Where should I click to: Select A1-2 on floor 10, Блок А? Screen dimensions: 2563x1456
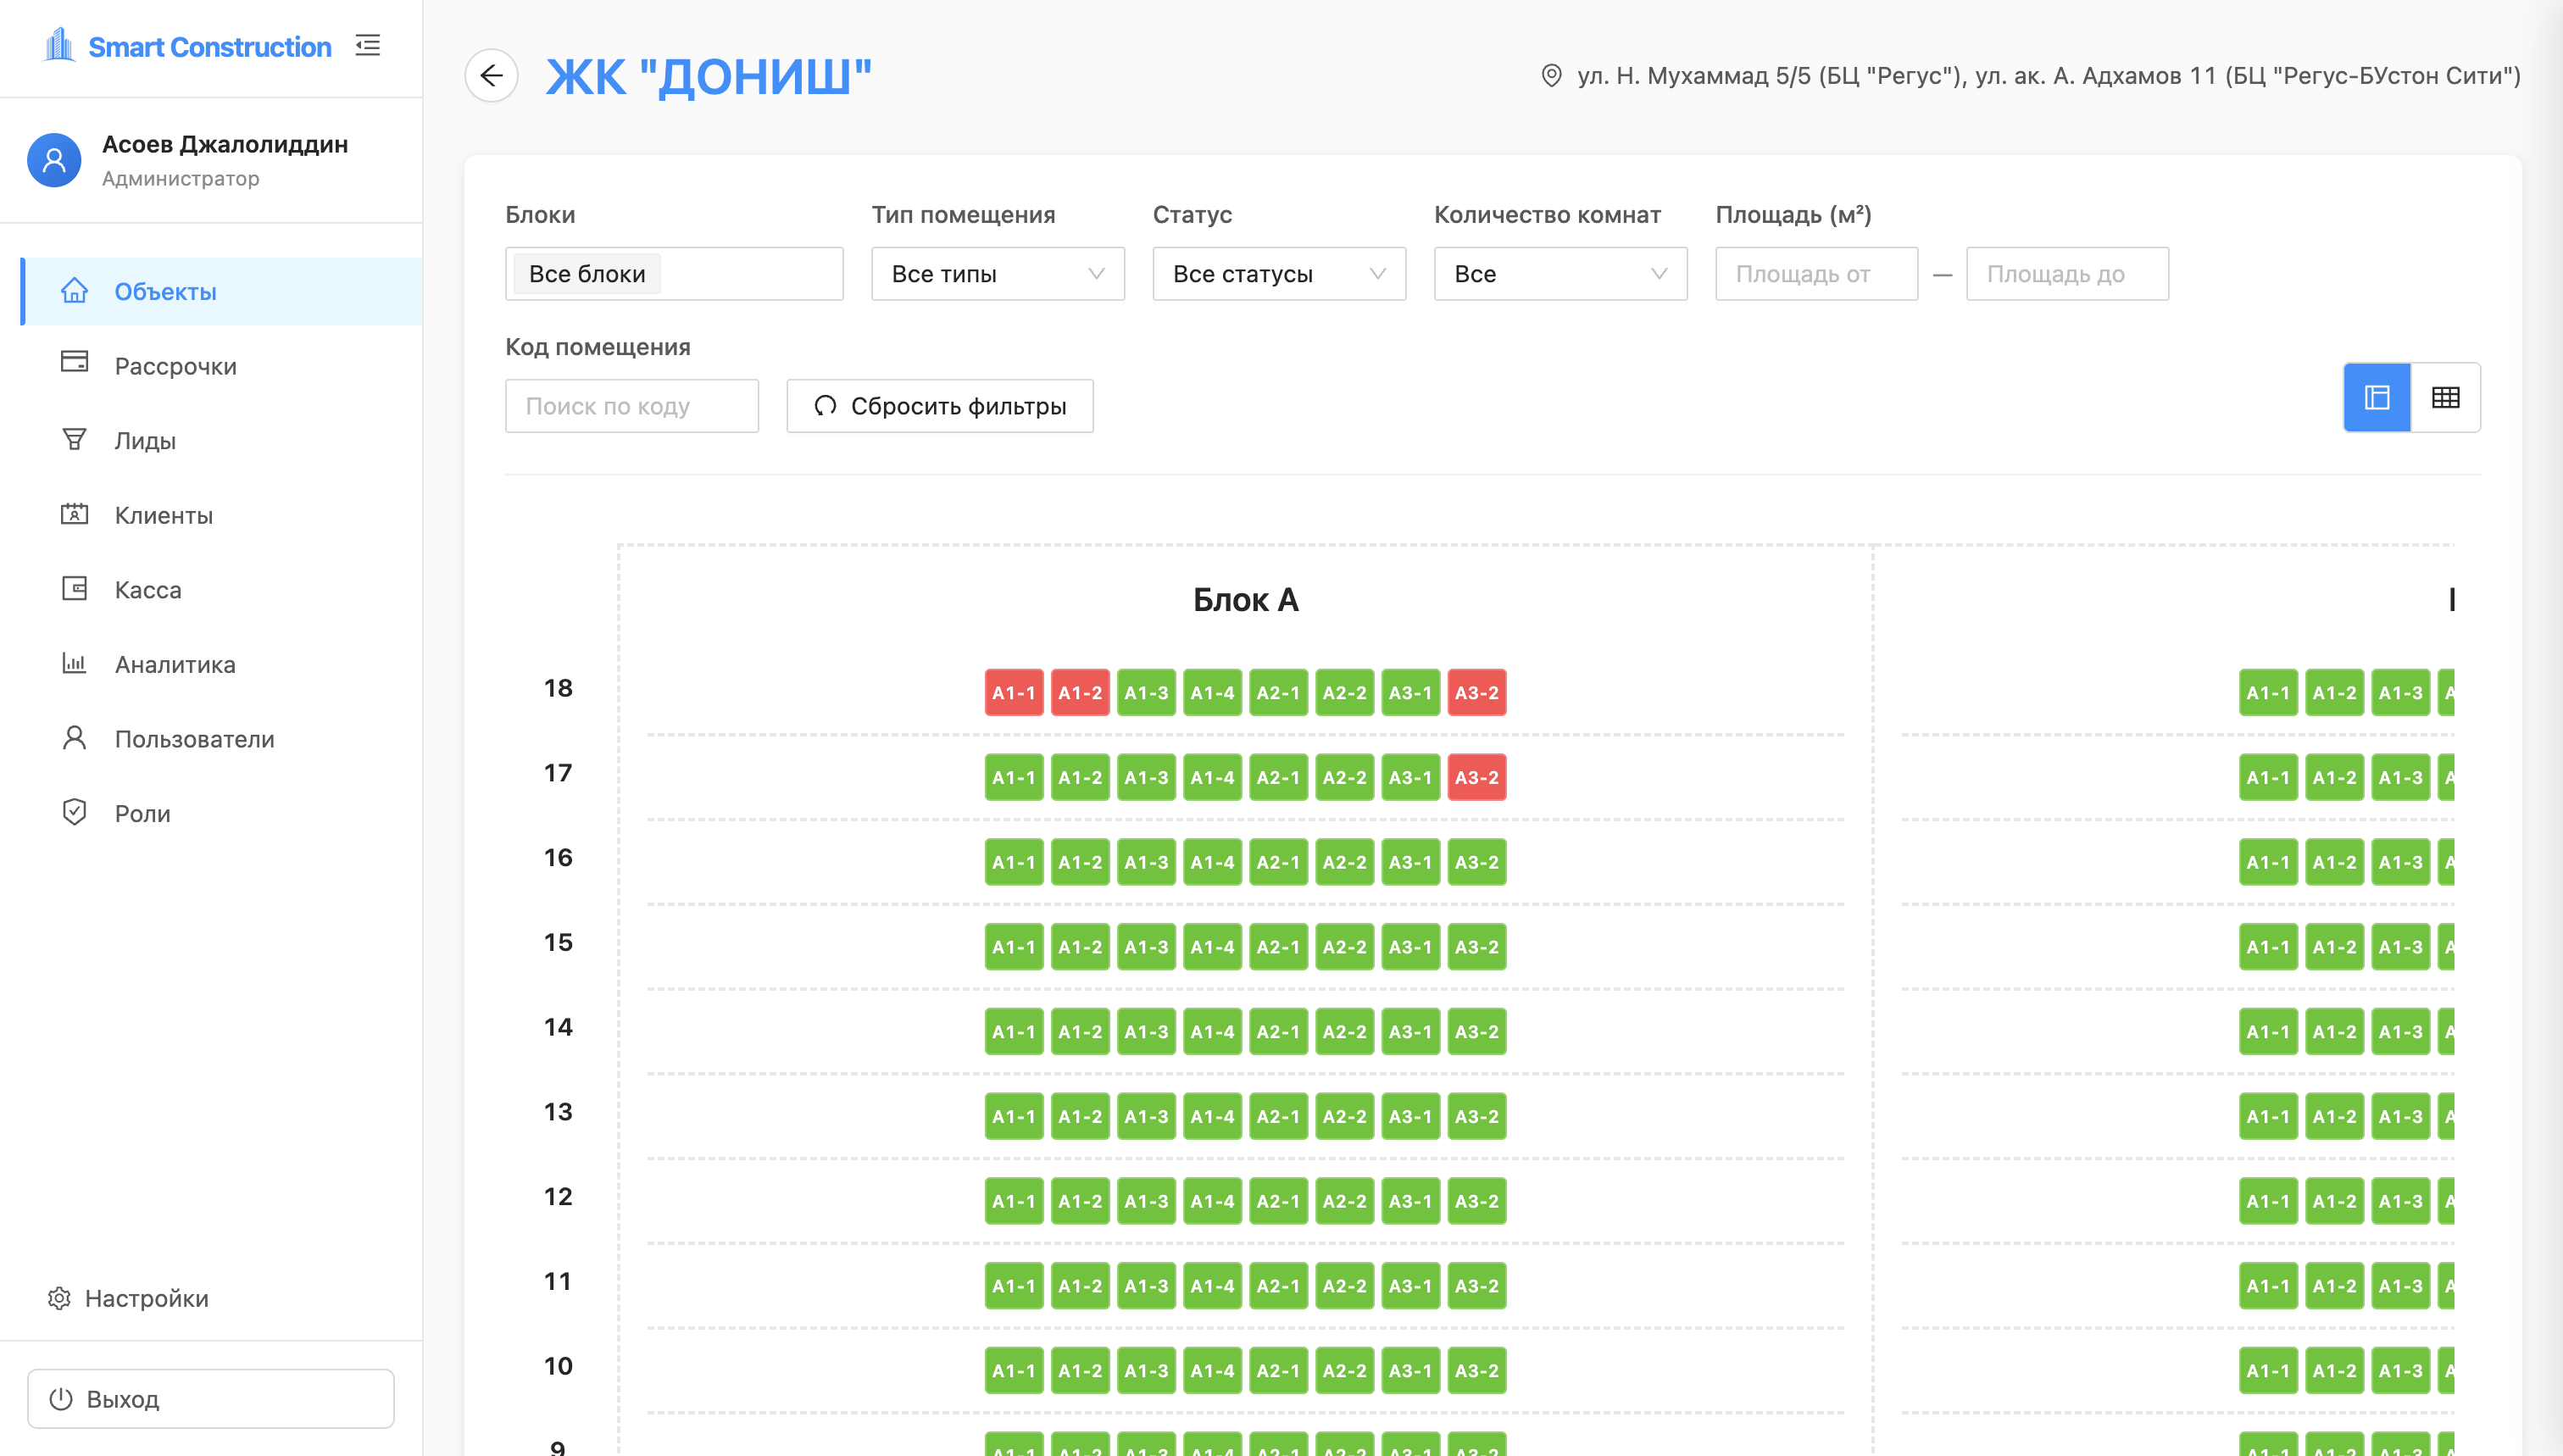(x=1080, y=1370)
